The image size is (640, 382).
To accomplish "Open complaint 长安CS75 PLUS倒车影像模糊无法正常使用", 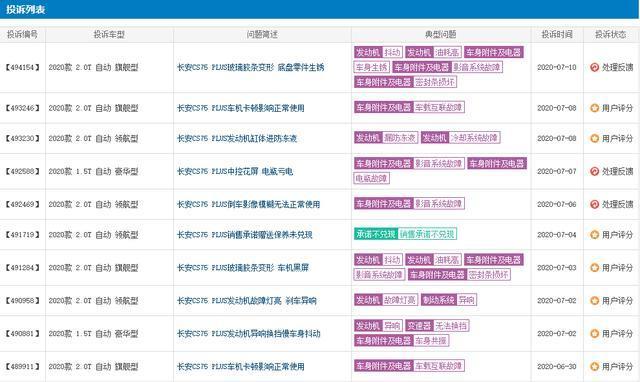I will coord(248,204).
